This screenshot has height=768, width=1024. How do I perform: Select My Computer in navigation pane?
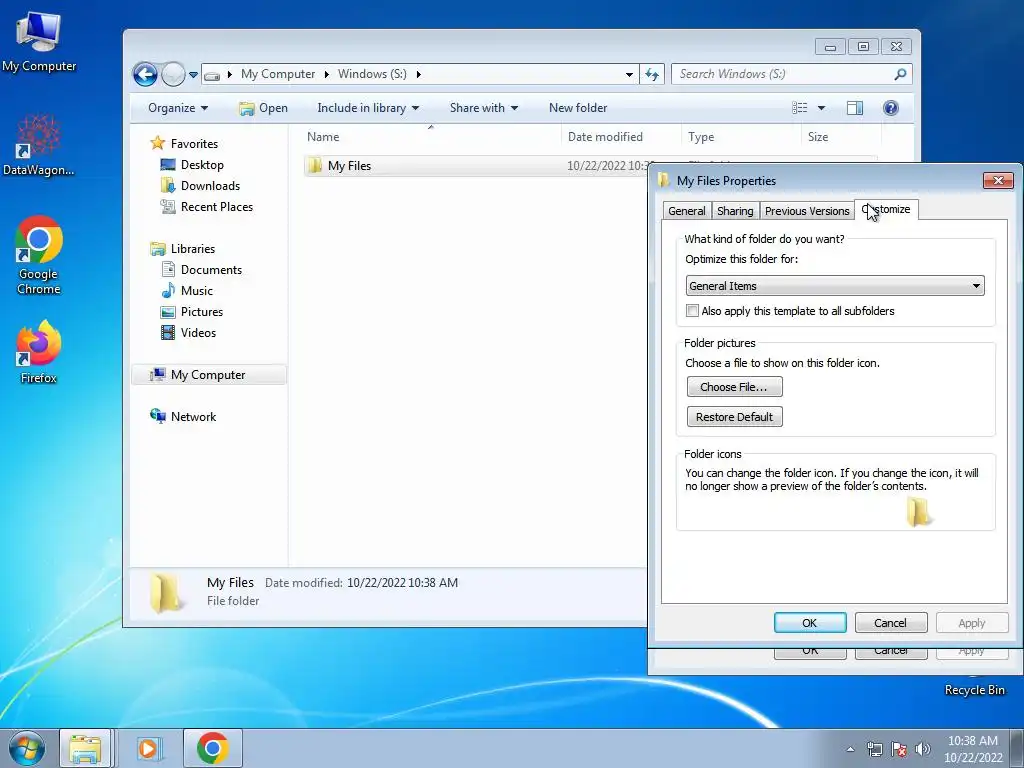tap(208, 375)
